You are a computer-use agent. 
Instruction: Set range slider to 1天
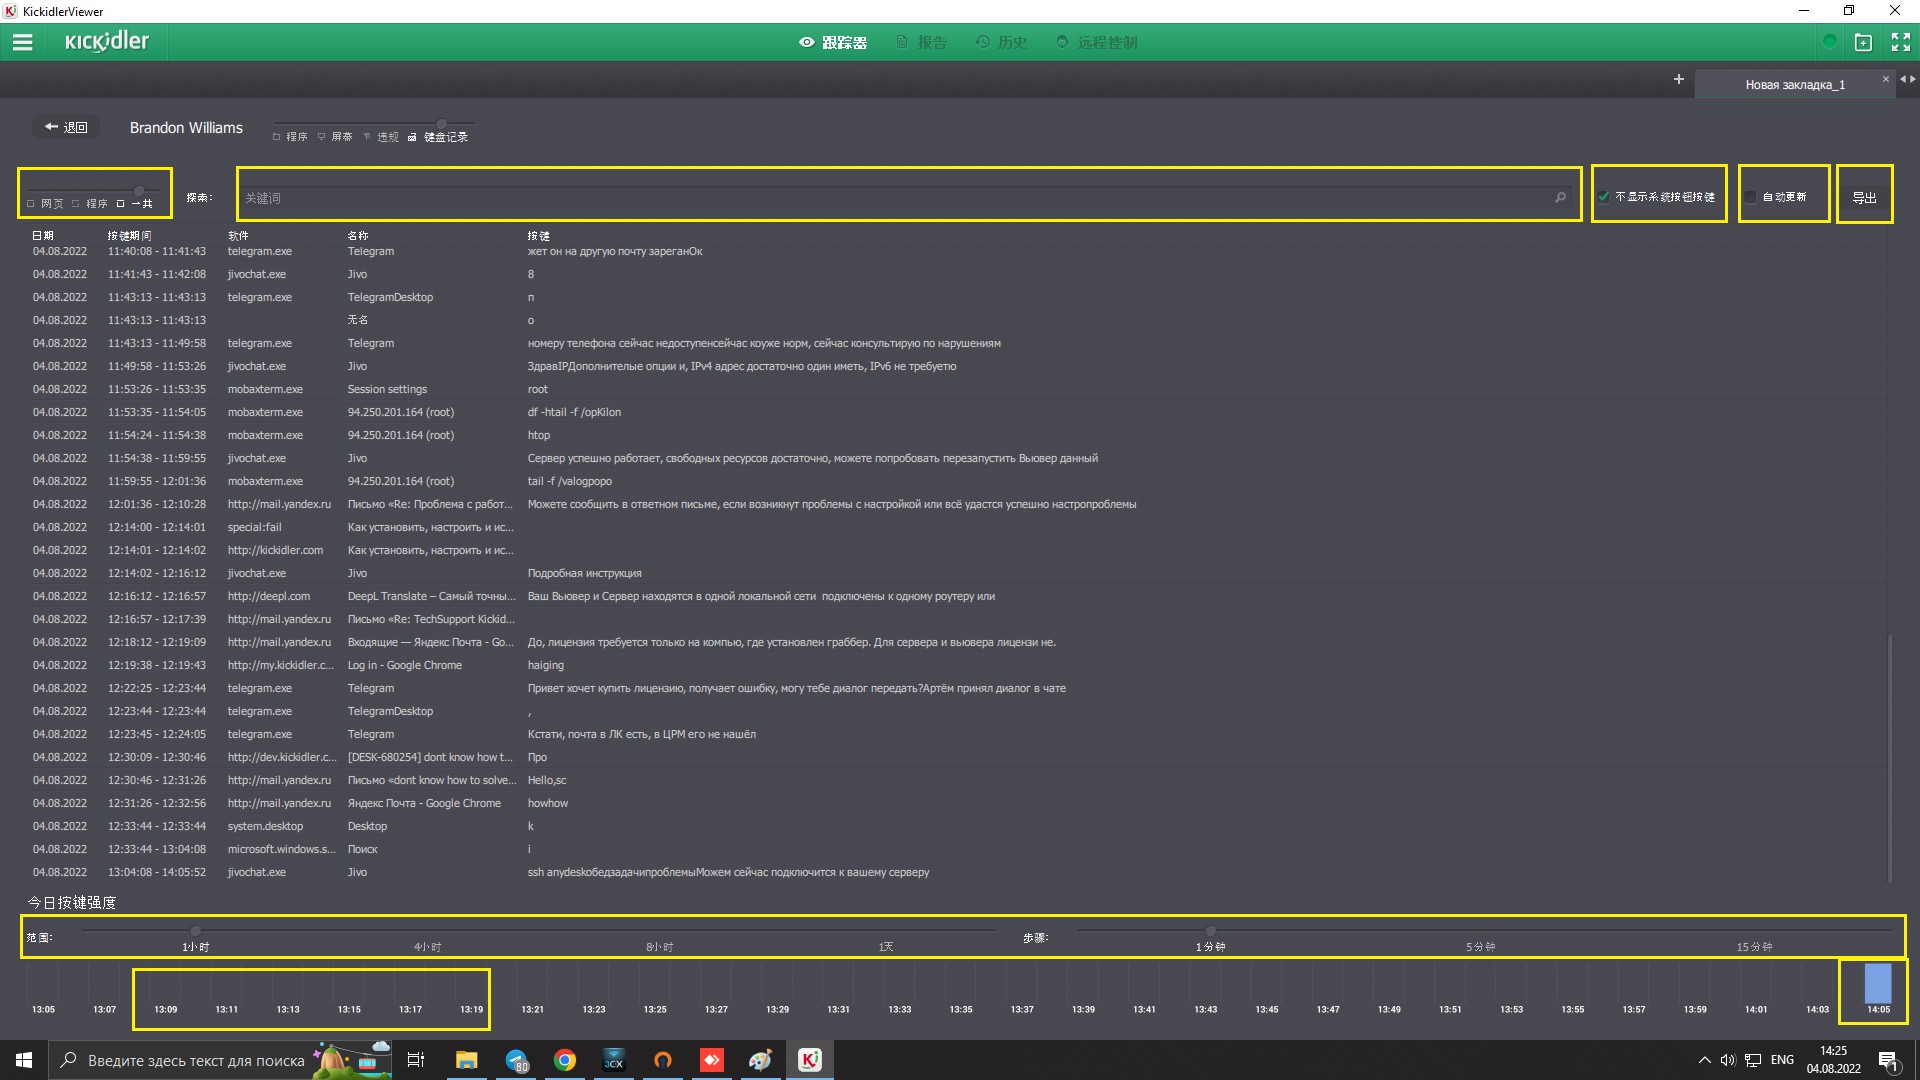(x=886, y=947)
